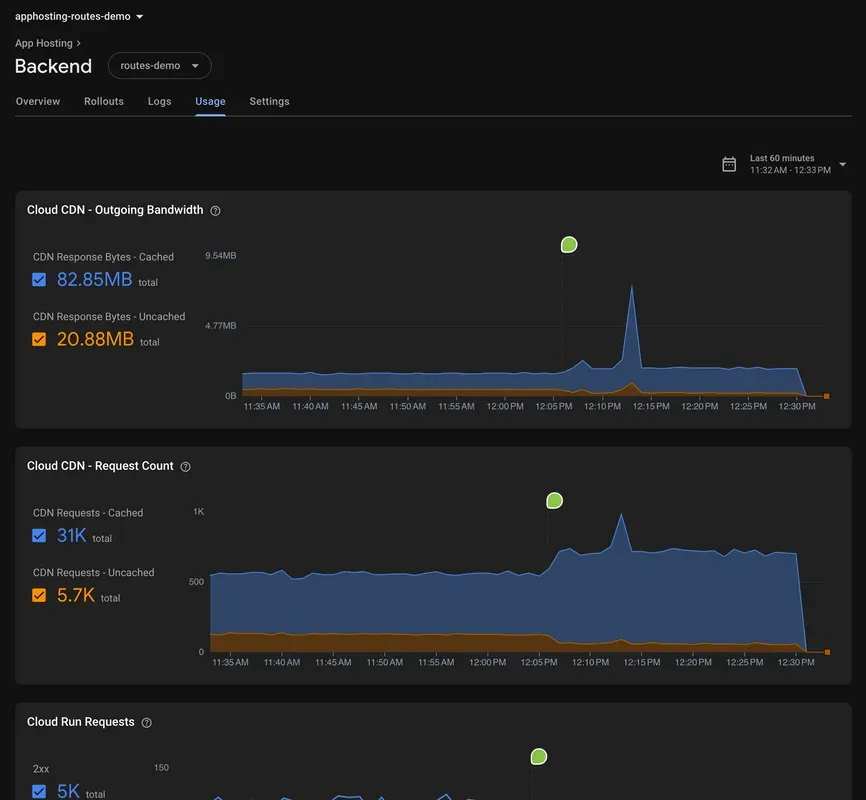The width and height of the screenshot is (866, 800).
Task: Select the Usage tab
Action: [210, 101]
